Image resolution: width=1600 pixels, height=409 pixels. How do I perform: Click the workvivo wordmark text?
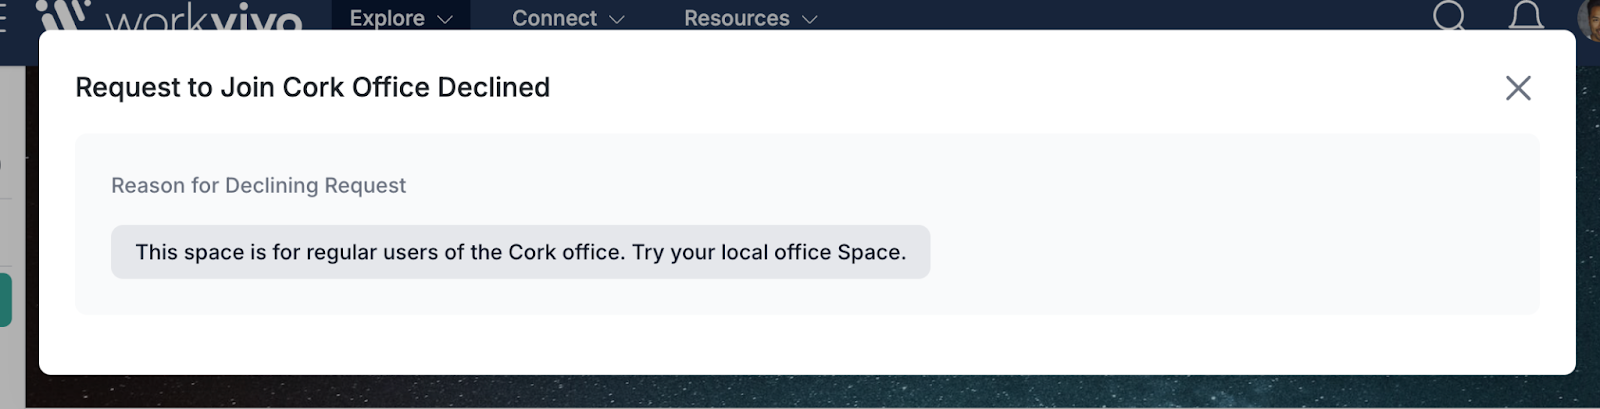pyautogui.click(x=203, y=18)
